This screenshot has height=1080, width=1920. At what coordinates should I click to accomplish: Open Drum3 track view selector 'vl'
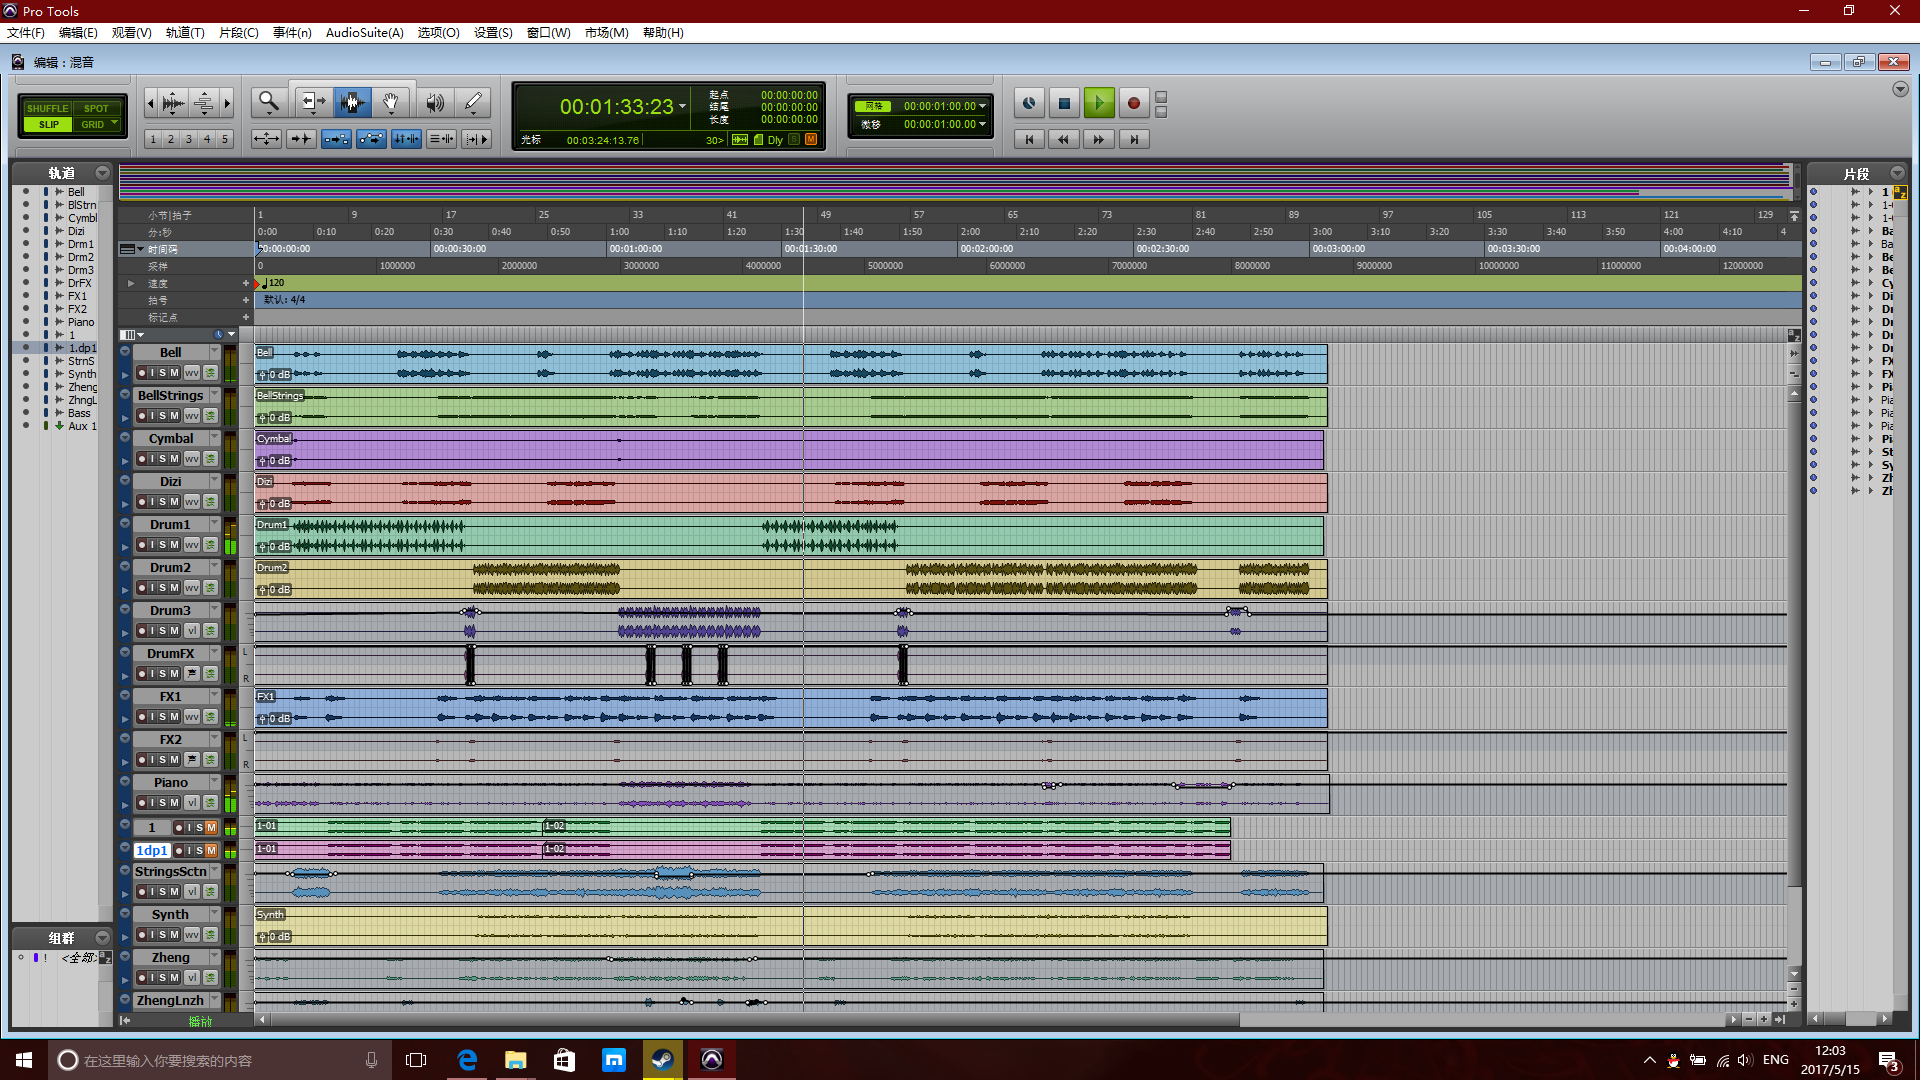pos(192,631)
